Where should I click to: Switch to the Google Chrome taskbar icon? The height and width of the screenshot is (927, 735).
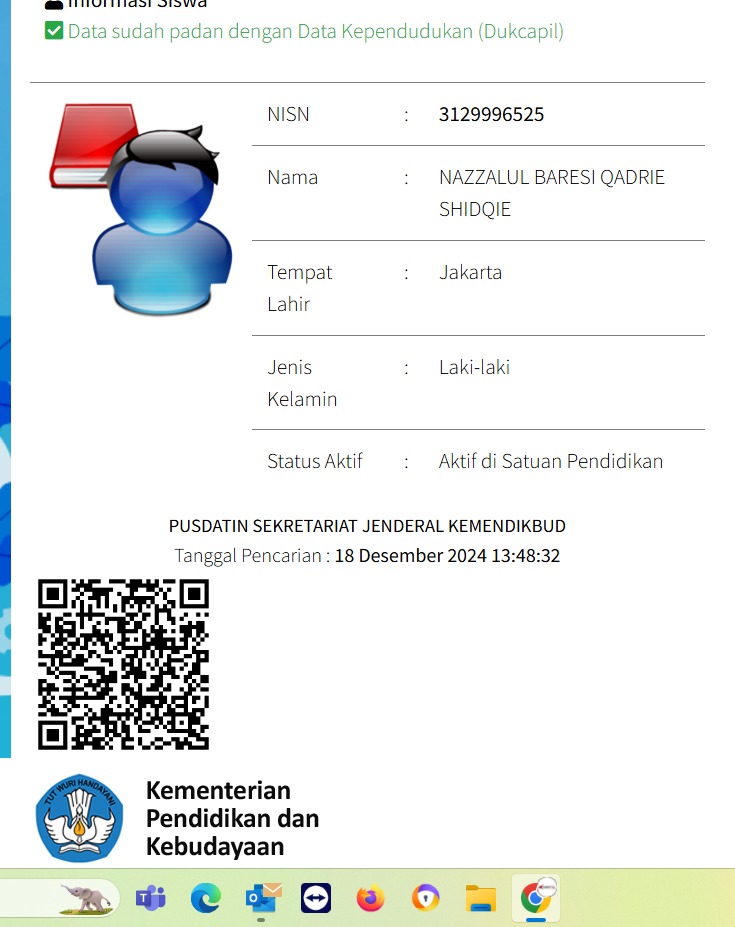(x=537, y=898)
